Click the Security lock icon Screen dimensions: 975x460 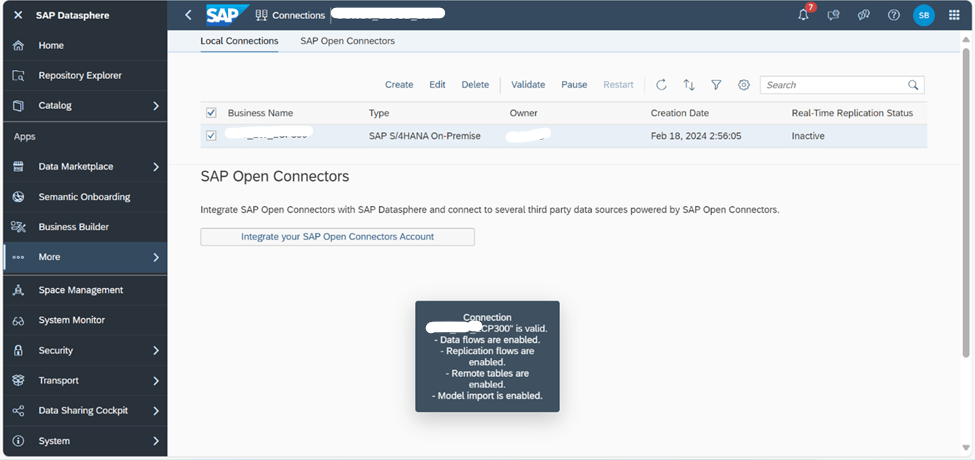pyautogui.click(x=19, y=351)
